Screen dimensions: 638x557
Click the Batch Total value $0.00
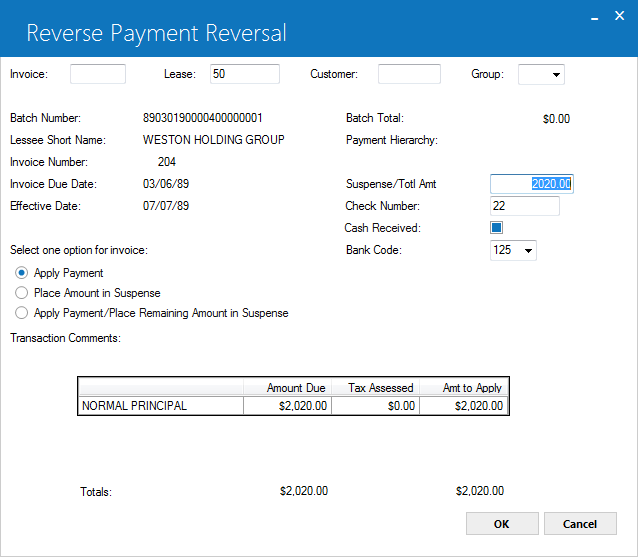(556, 119)
